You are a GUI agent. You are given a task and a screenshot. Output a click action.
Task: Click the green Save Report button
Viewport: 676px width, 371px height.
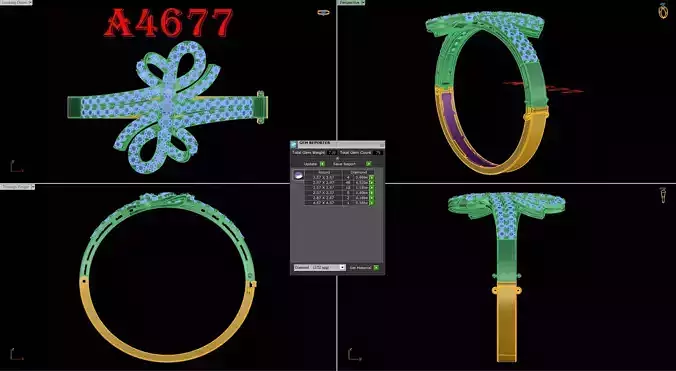pyautogui.click(x=369, y=164)
